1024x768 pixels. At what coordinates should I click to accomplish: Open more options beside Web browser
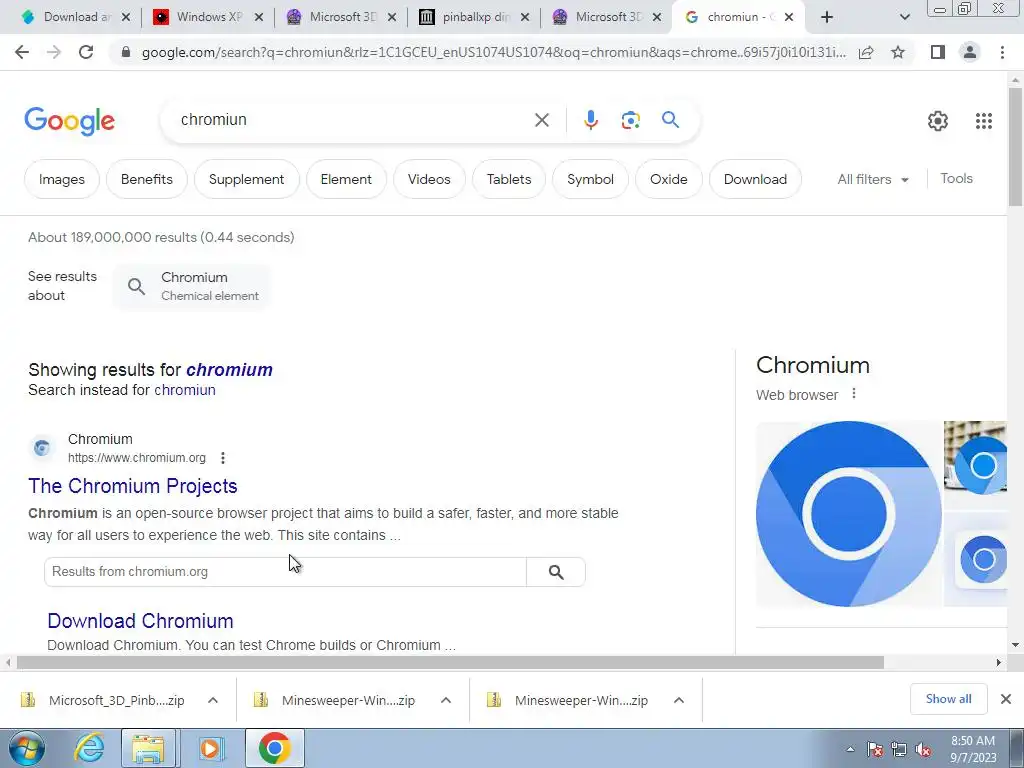click(854, 394)
